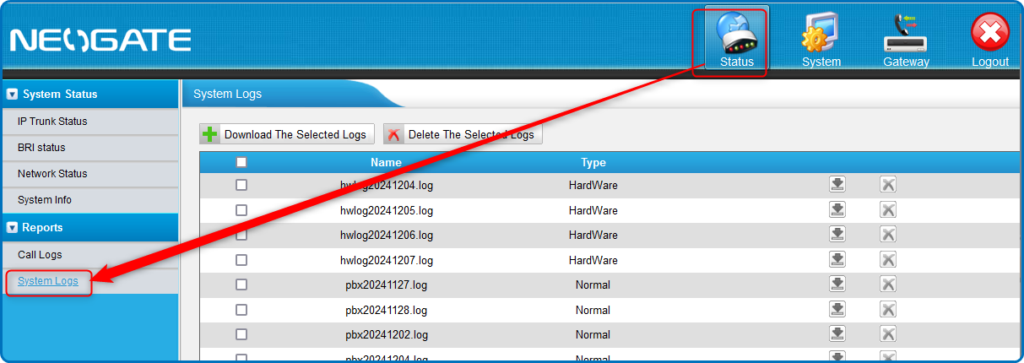
Task: Click the NEOGATE logo
Action: (x=101, y=40)
